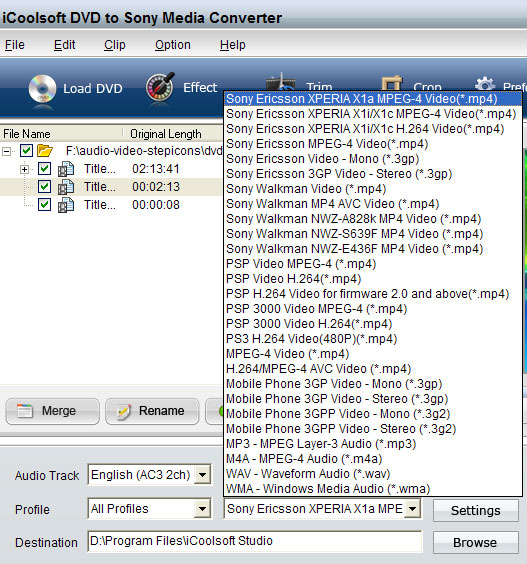Open the Edit menu
527x564 pixels.
(x=64, y=45)
